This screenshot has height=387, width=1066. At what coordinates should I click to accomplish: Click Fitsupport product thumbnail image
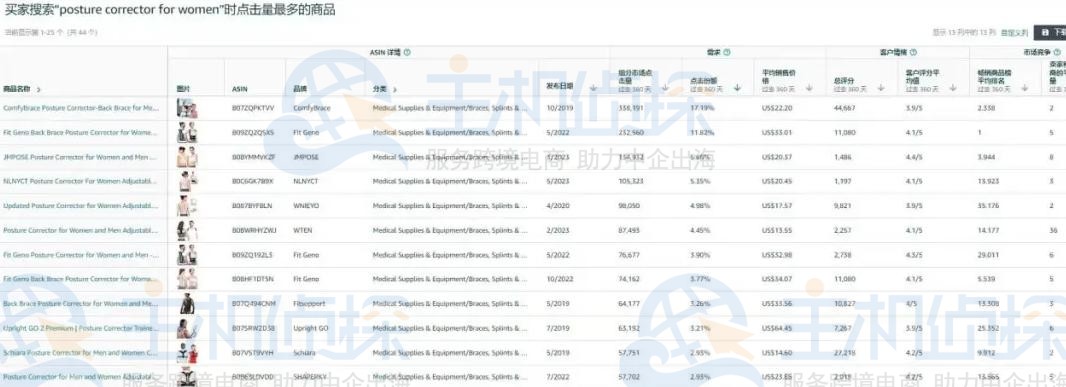click(186, 304)
